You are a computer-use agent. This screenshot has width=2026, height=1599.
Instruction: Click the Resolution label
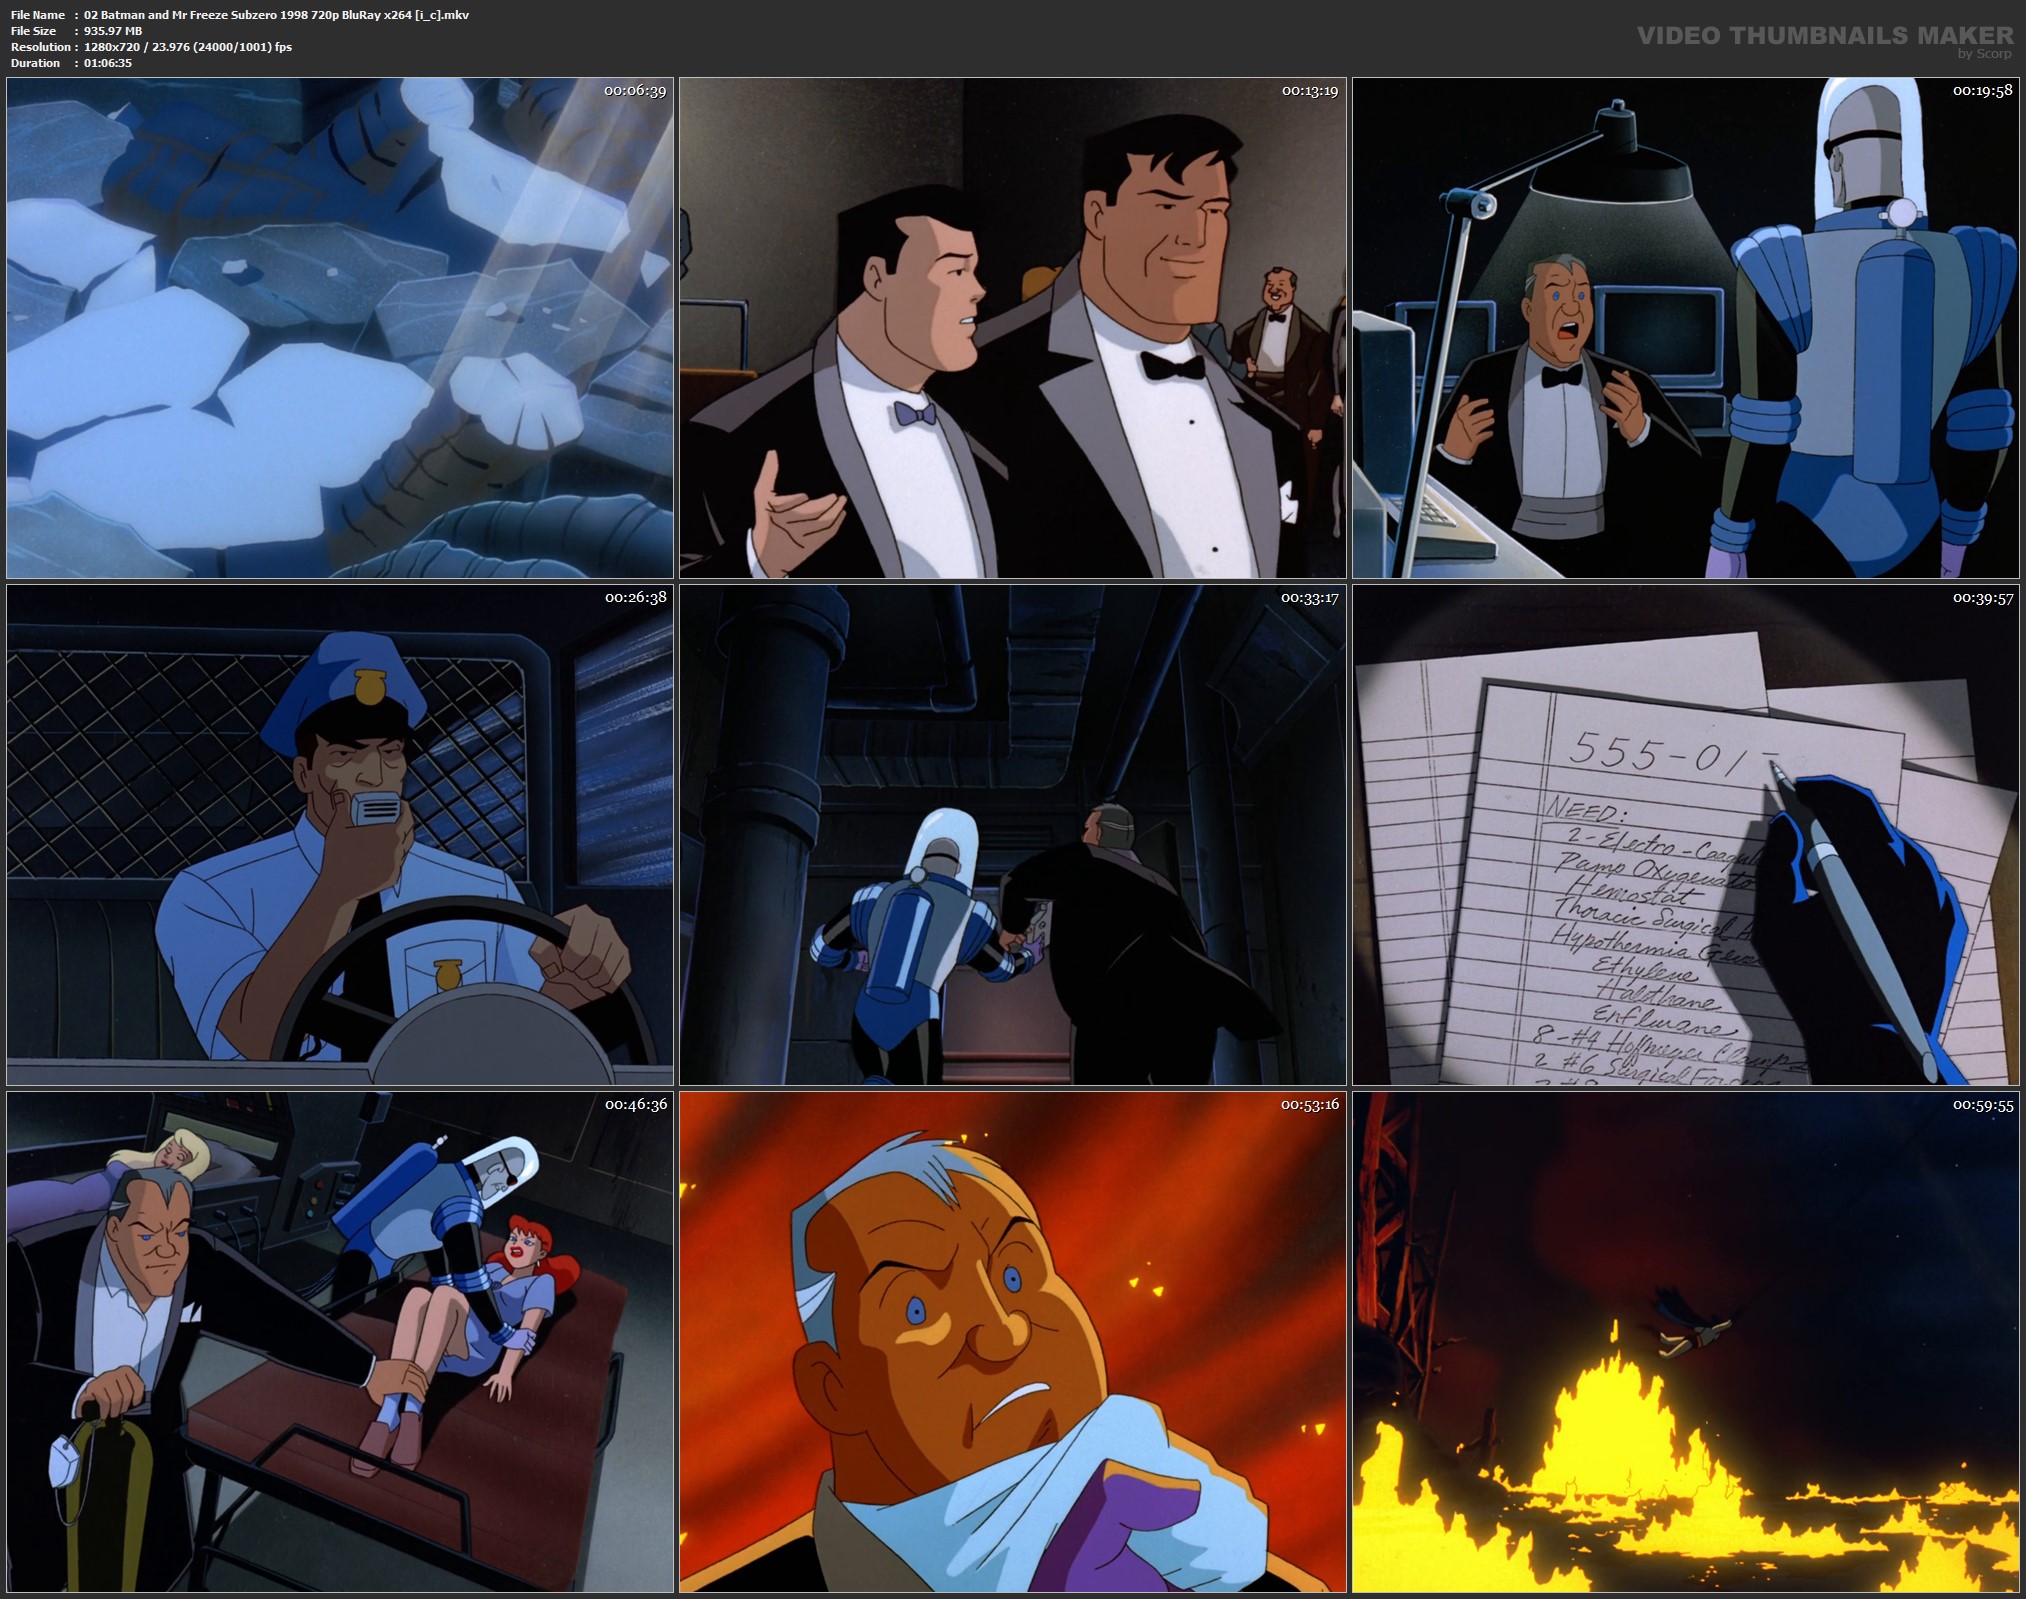41,47
